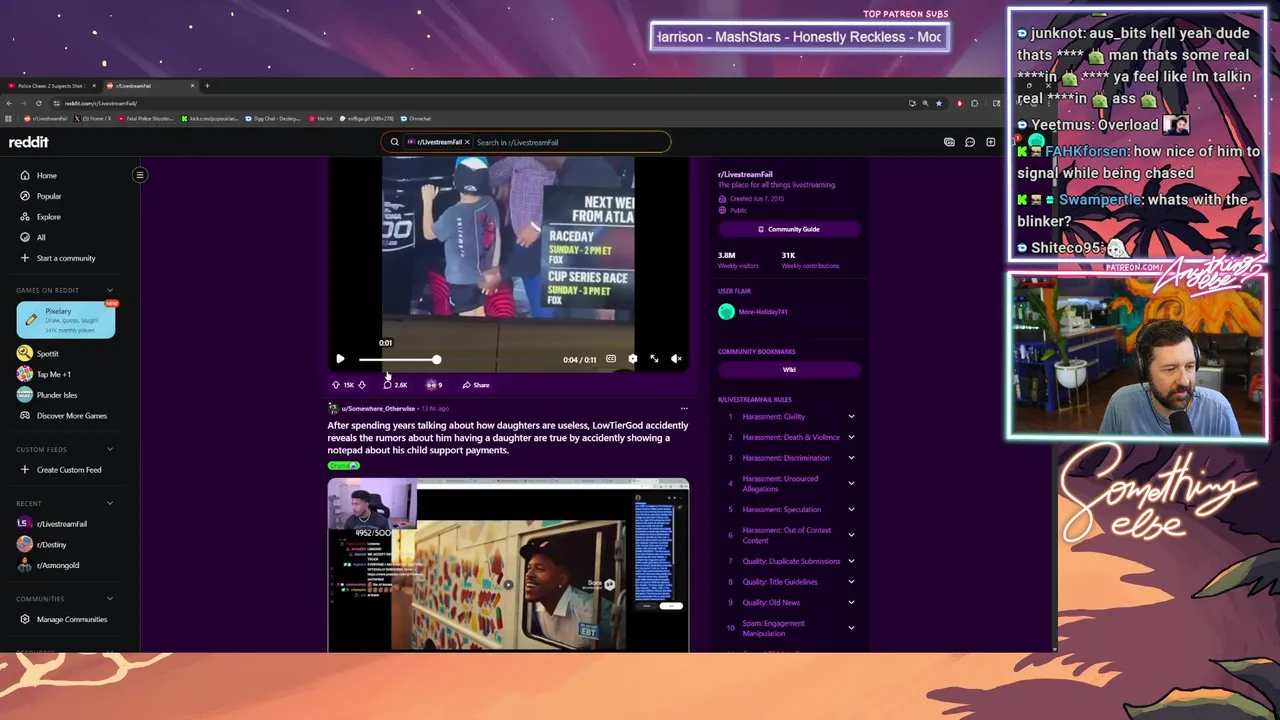Open video settings gear
Viewport: 1280px width, 720px height.
click(x=632, y=359)
